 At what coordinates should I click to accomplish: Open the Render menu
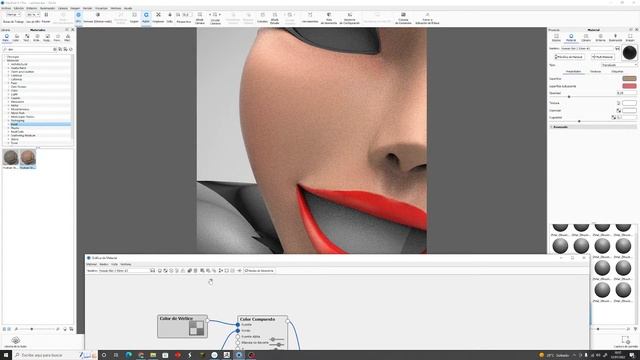87,8
